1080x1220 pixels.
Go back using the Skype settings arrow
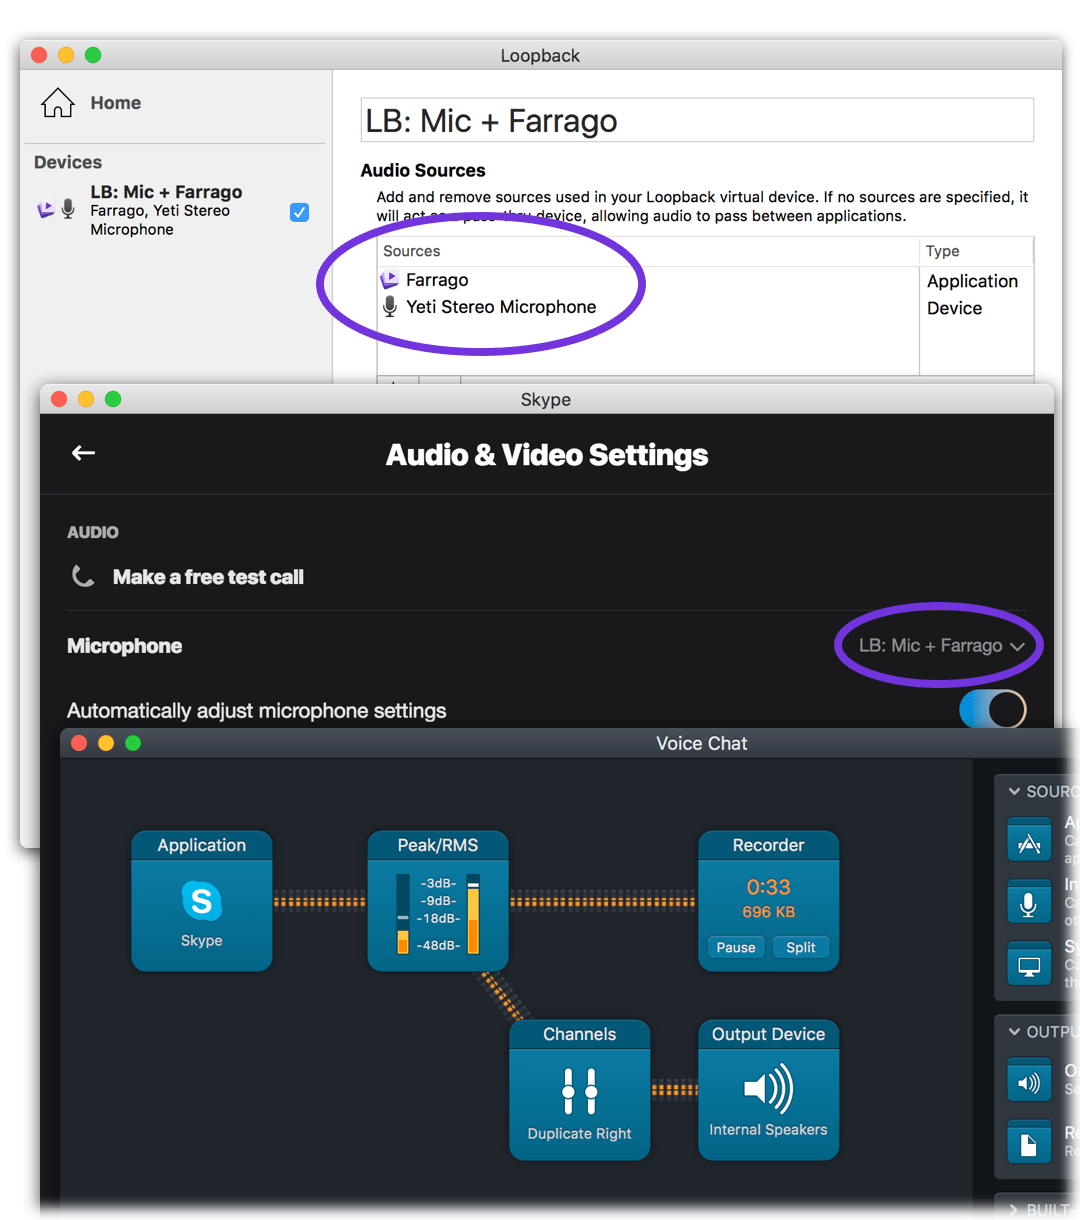tap(84, 453)
